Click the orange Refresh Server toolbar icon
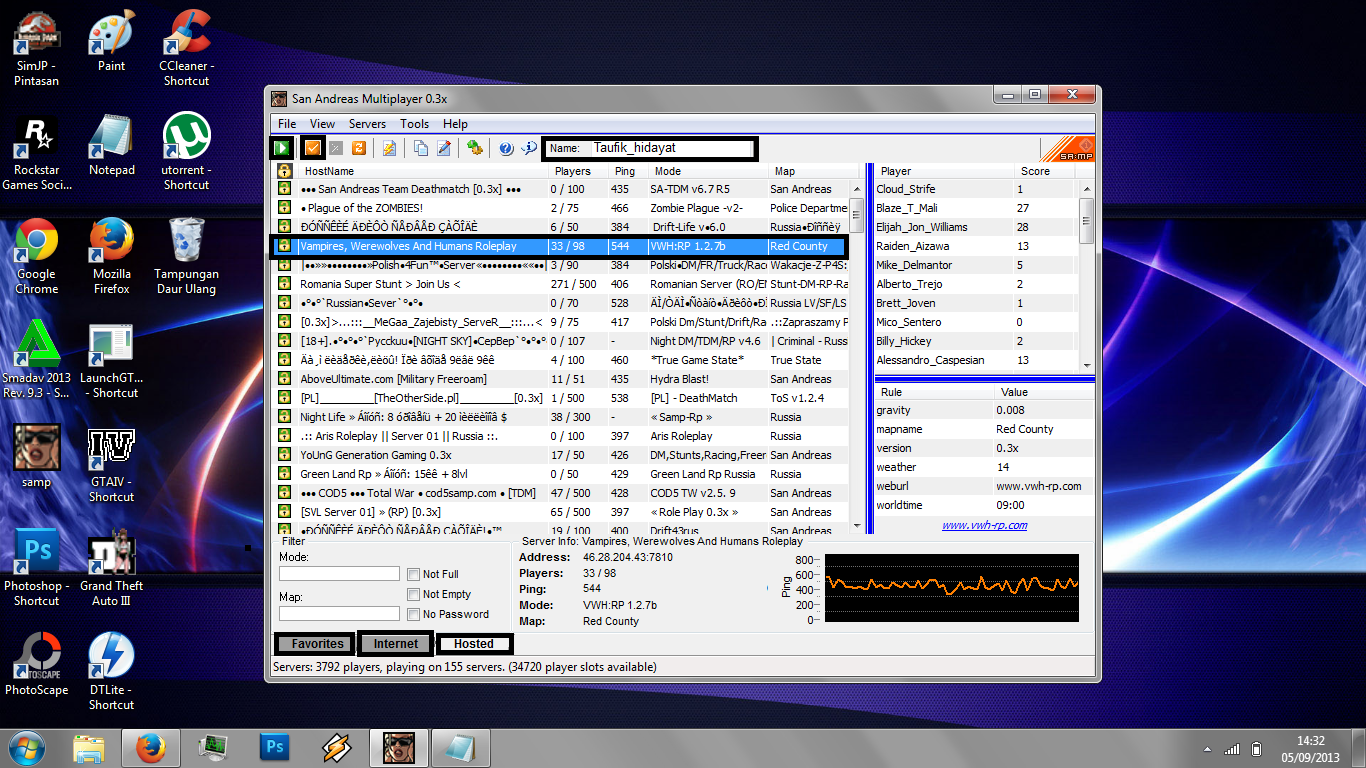Image resolution: width=1366 pixels, height=768 pixels. point(358,148)
